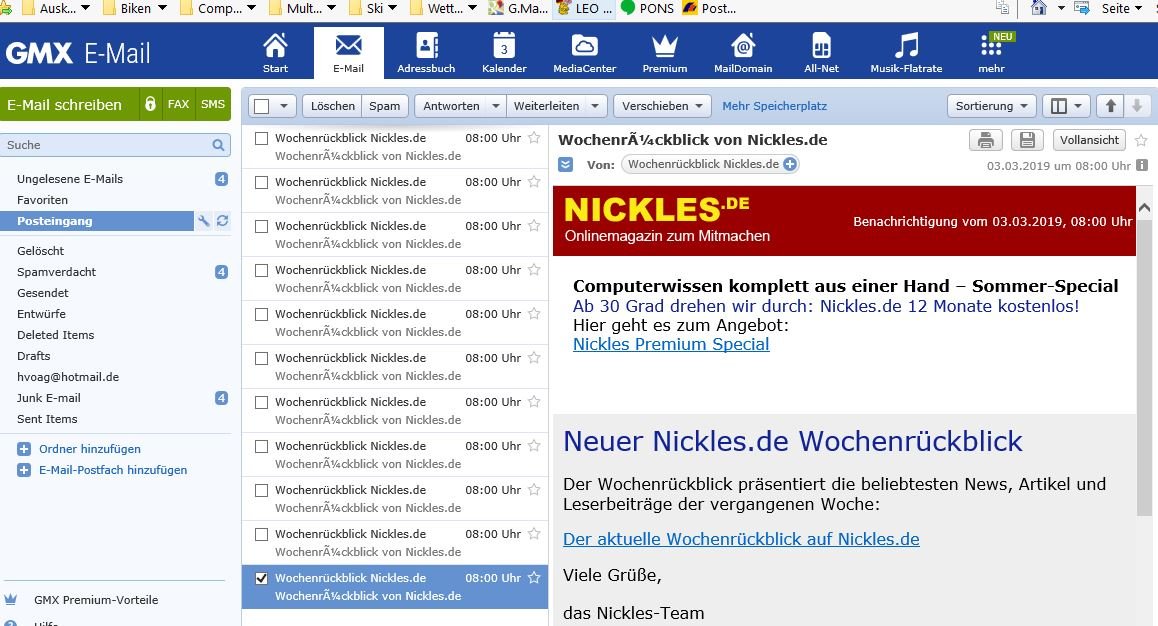The image size is (1158, 626).
Task: Click the FAX button
Action: [178, 104]
